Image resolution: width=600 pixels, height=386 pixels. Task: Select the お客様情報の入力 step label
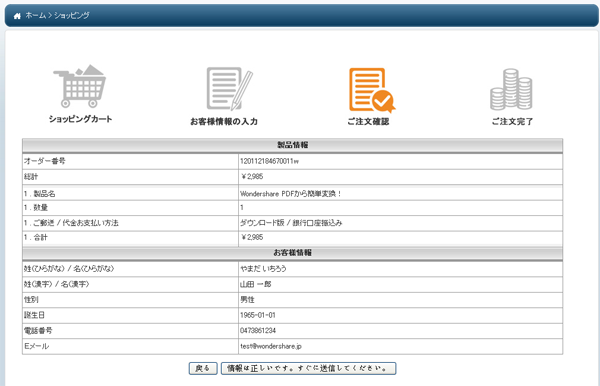point(224,122)
